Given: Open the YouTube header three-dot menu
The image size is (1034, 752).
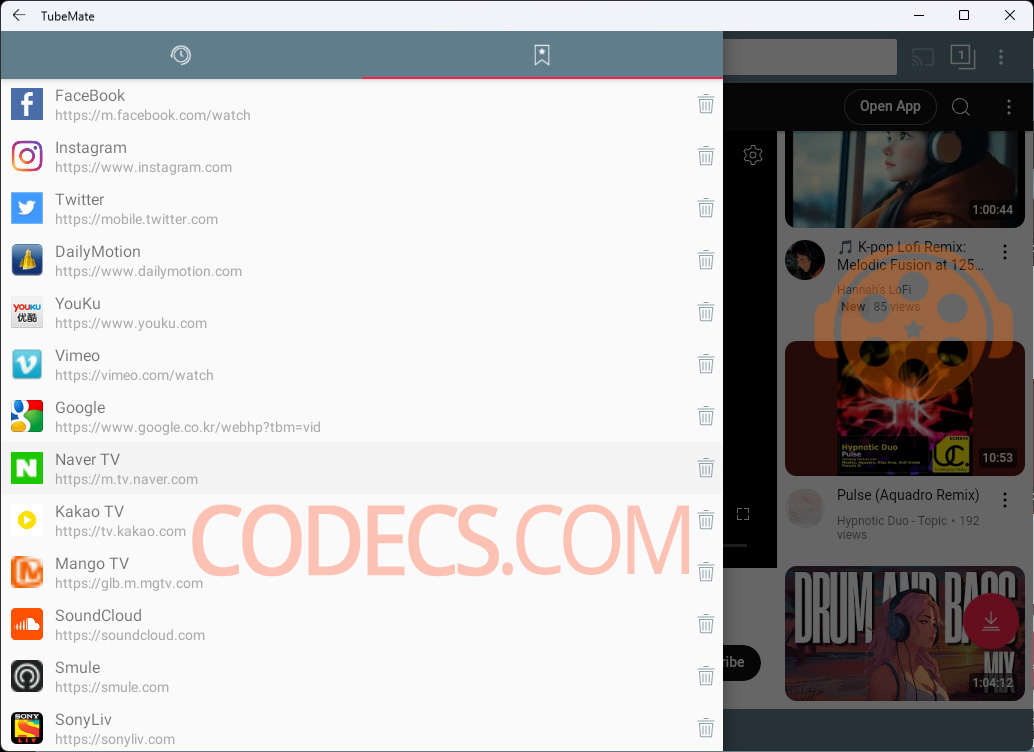Looking at the screenshot, I should tap(1008, 107).
